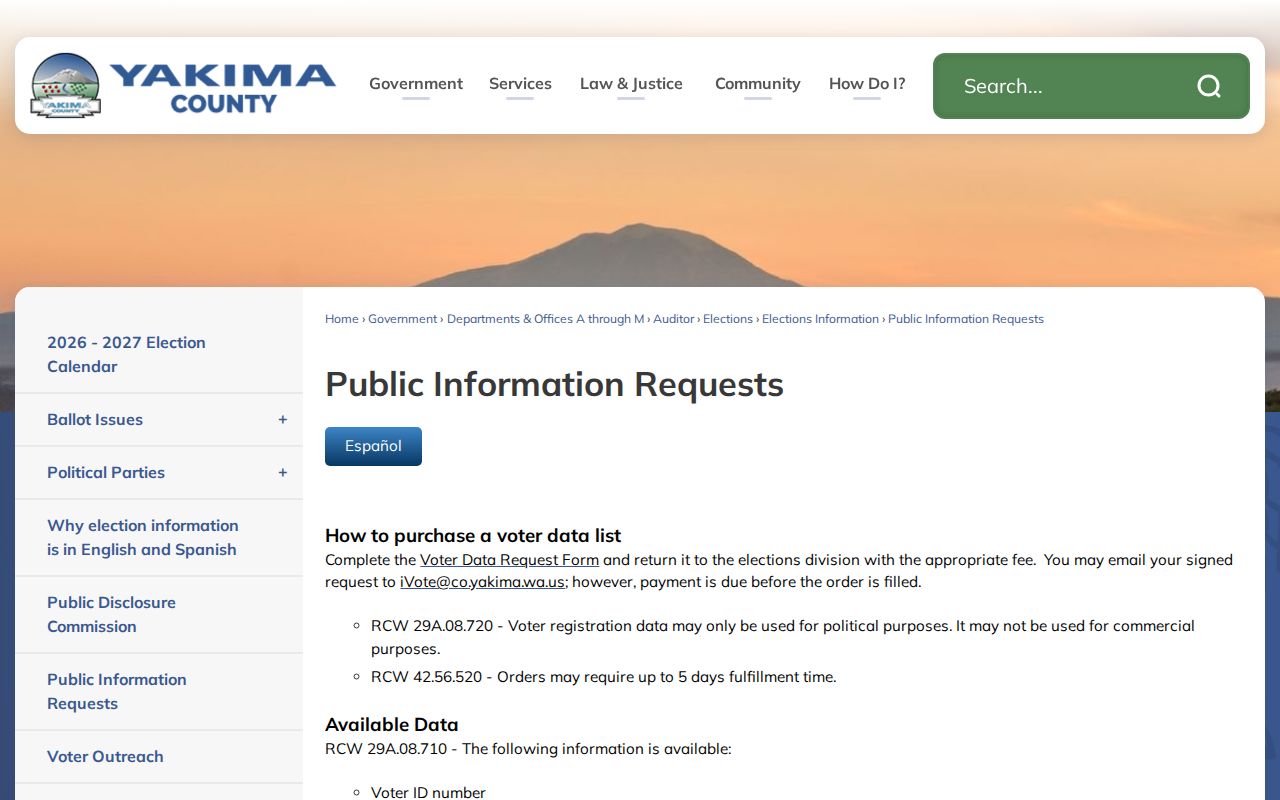
Task: Click the RCW 29A.08.720 bullet text
Action: click(783, 637)
